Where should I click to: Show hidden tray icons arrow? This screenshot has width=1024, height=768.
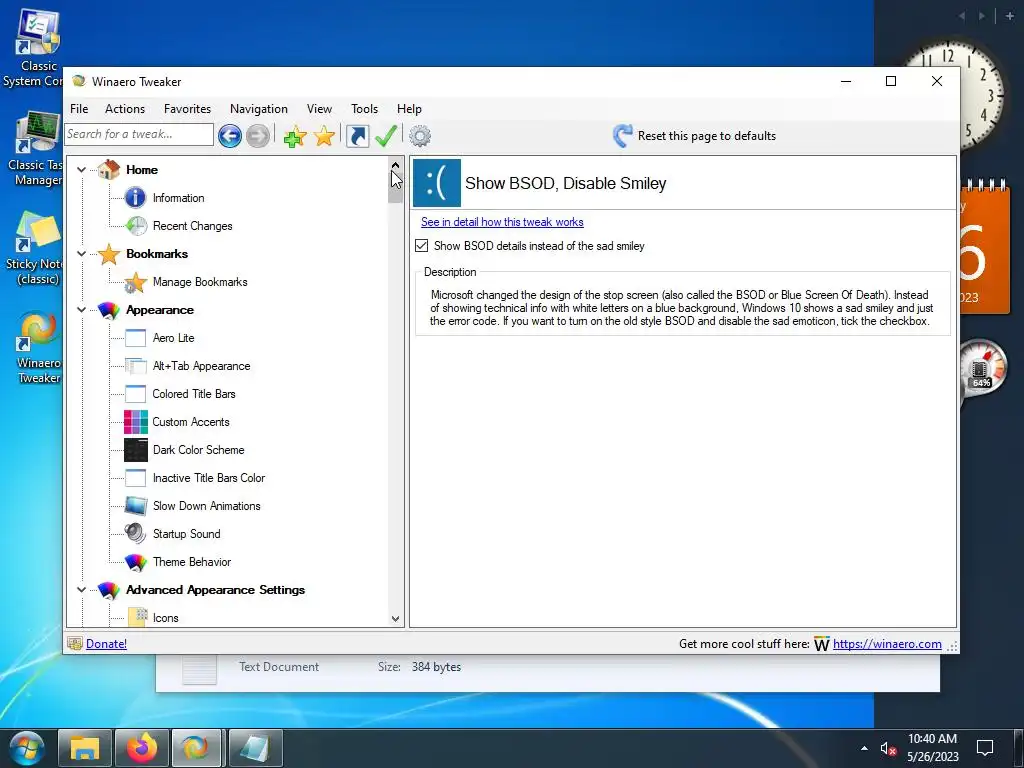[864, 748]
